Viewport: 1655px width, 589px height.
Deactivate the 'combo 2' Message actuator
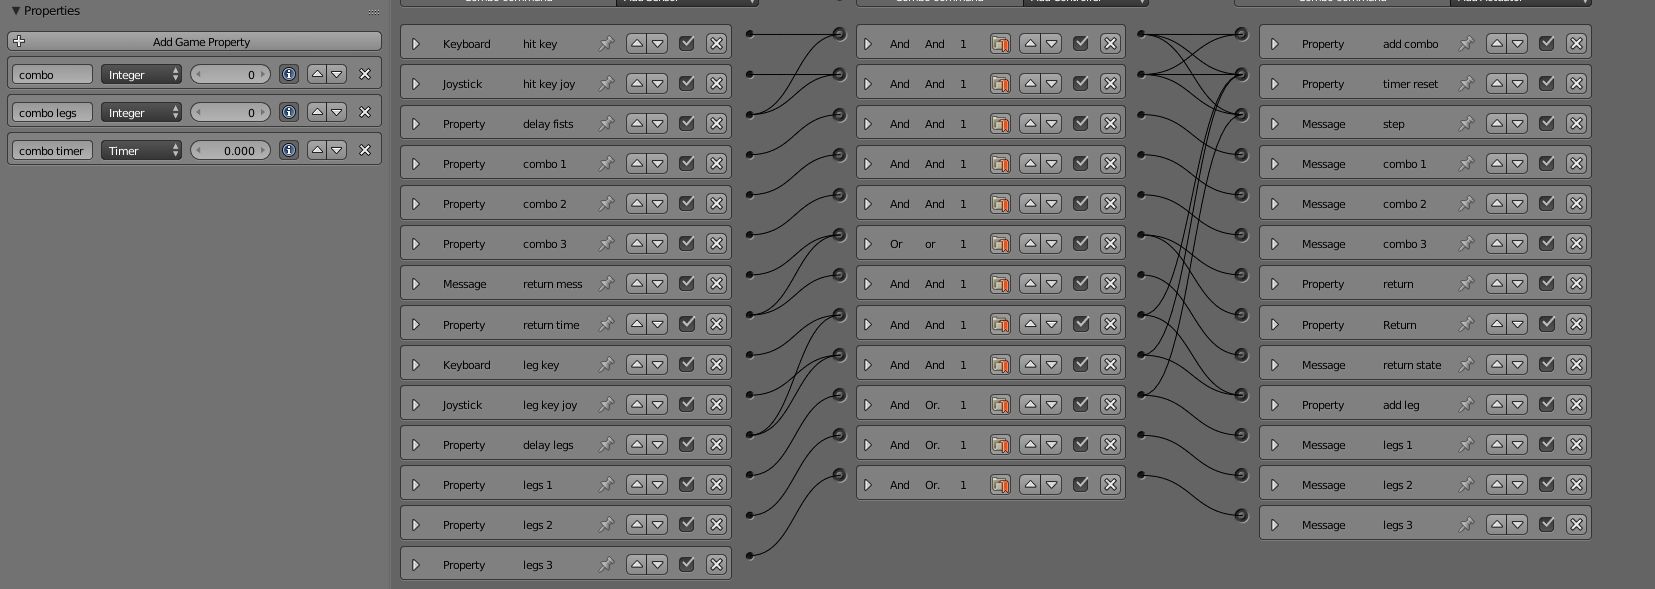click(1546, 203)
